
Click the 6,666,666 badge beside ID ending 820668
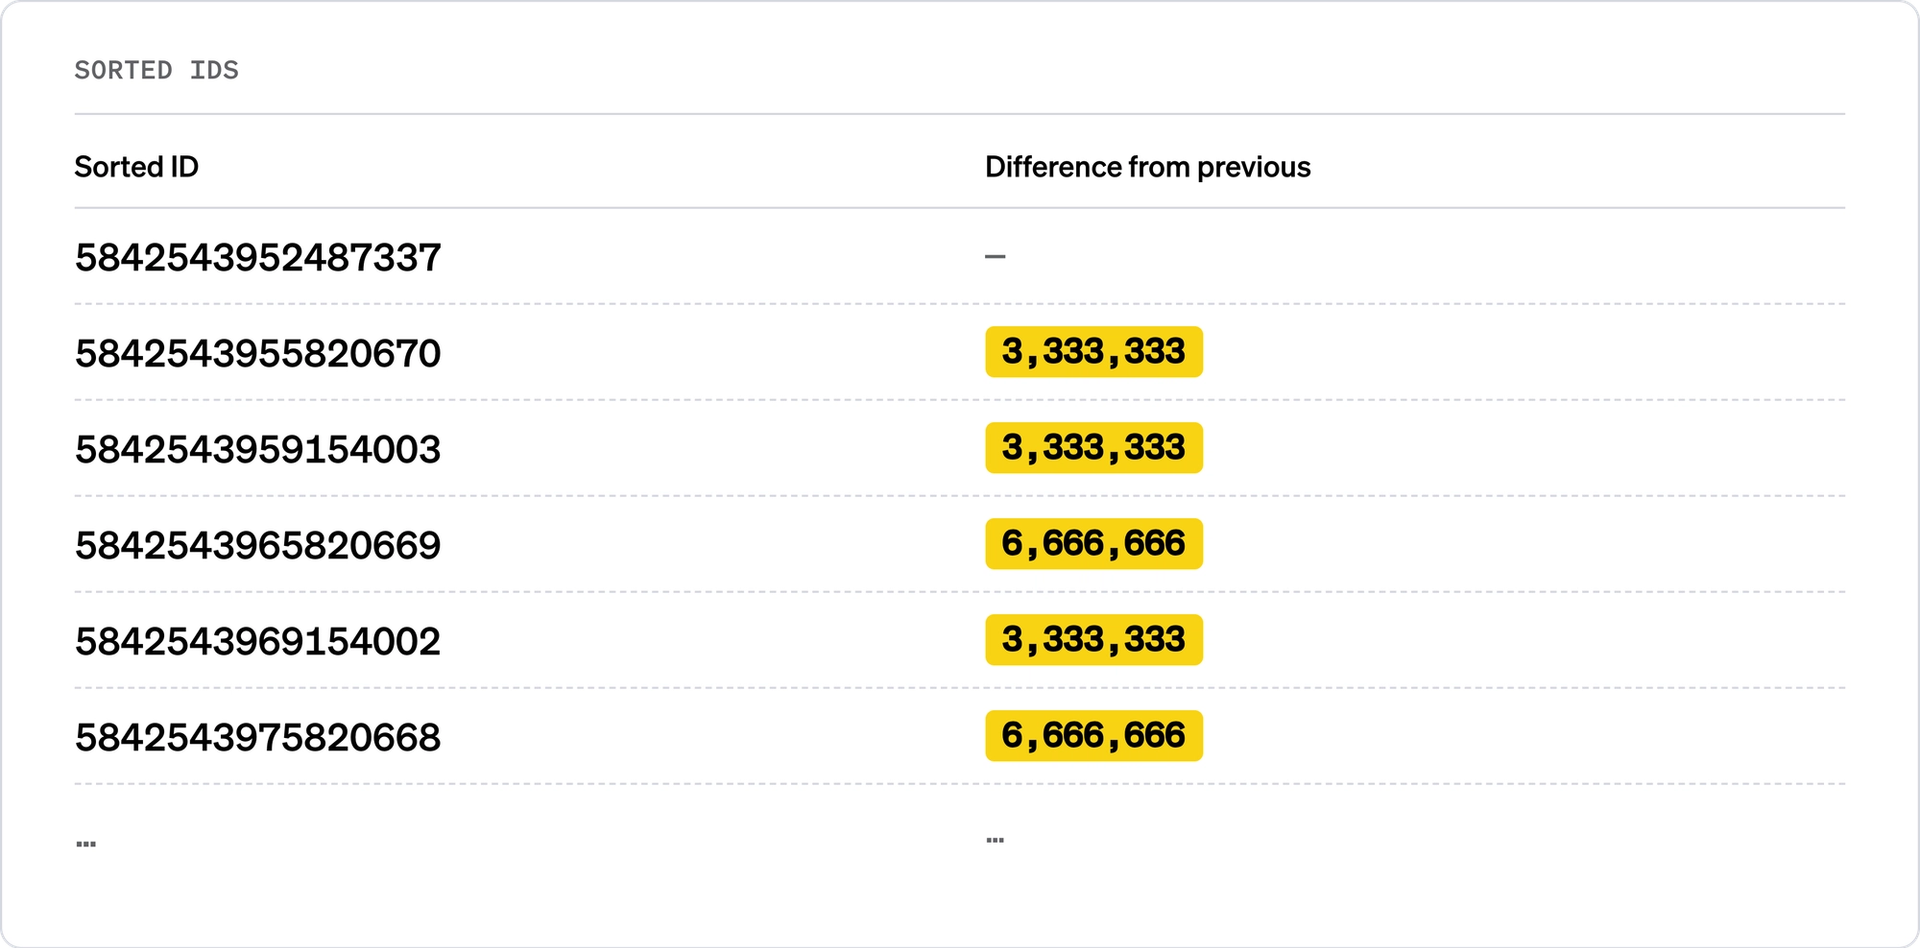(x=1093, y=736)
